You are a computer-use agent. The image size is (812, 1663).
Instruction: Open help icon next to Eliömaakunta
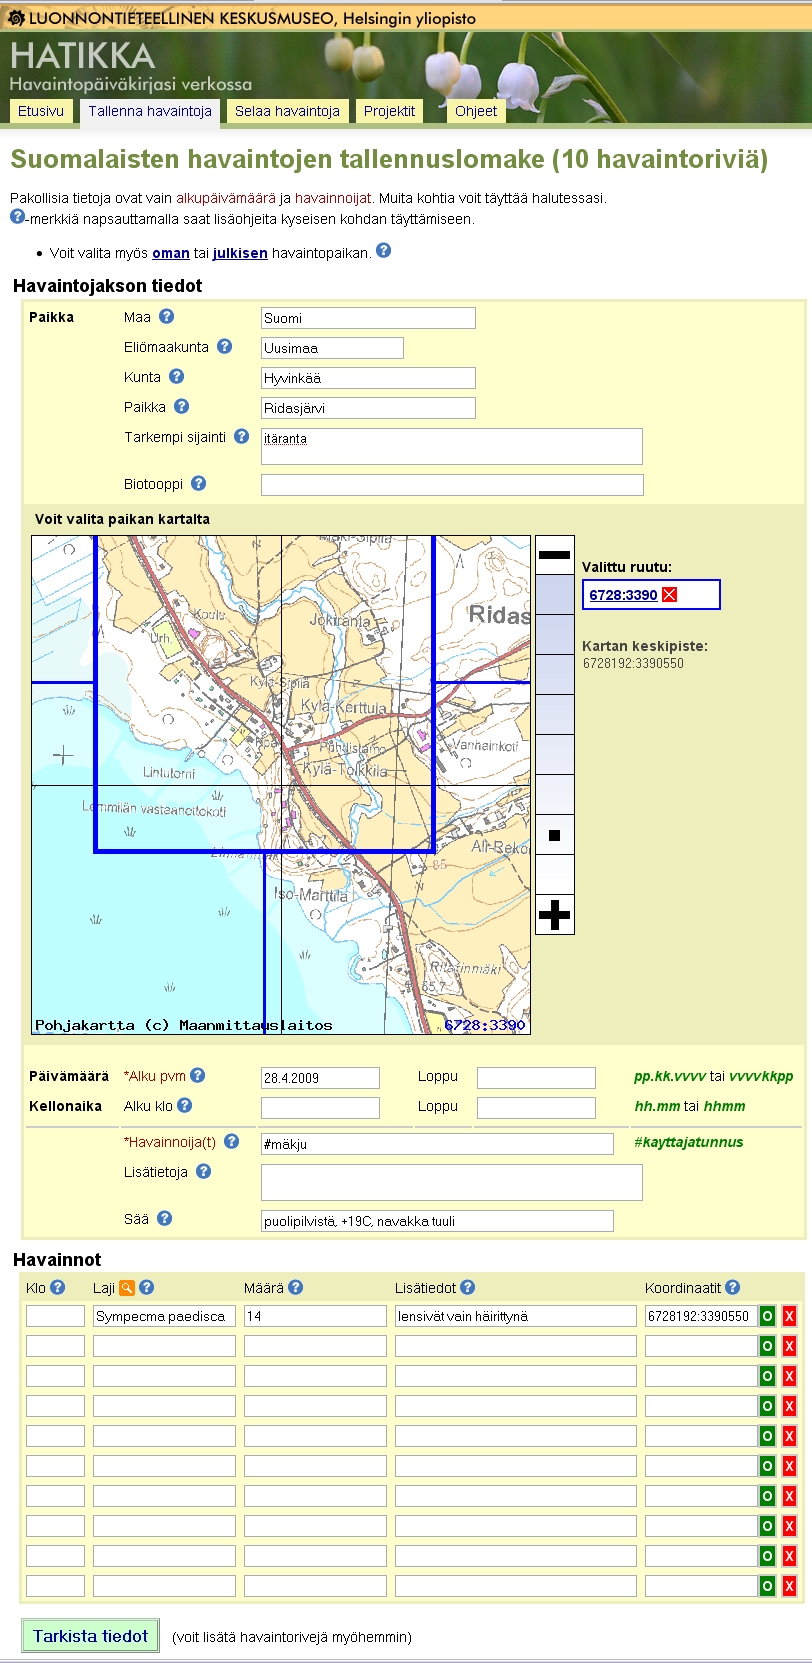pos(224,347)
